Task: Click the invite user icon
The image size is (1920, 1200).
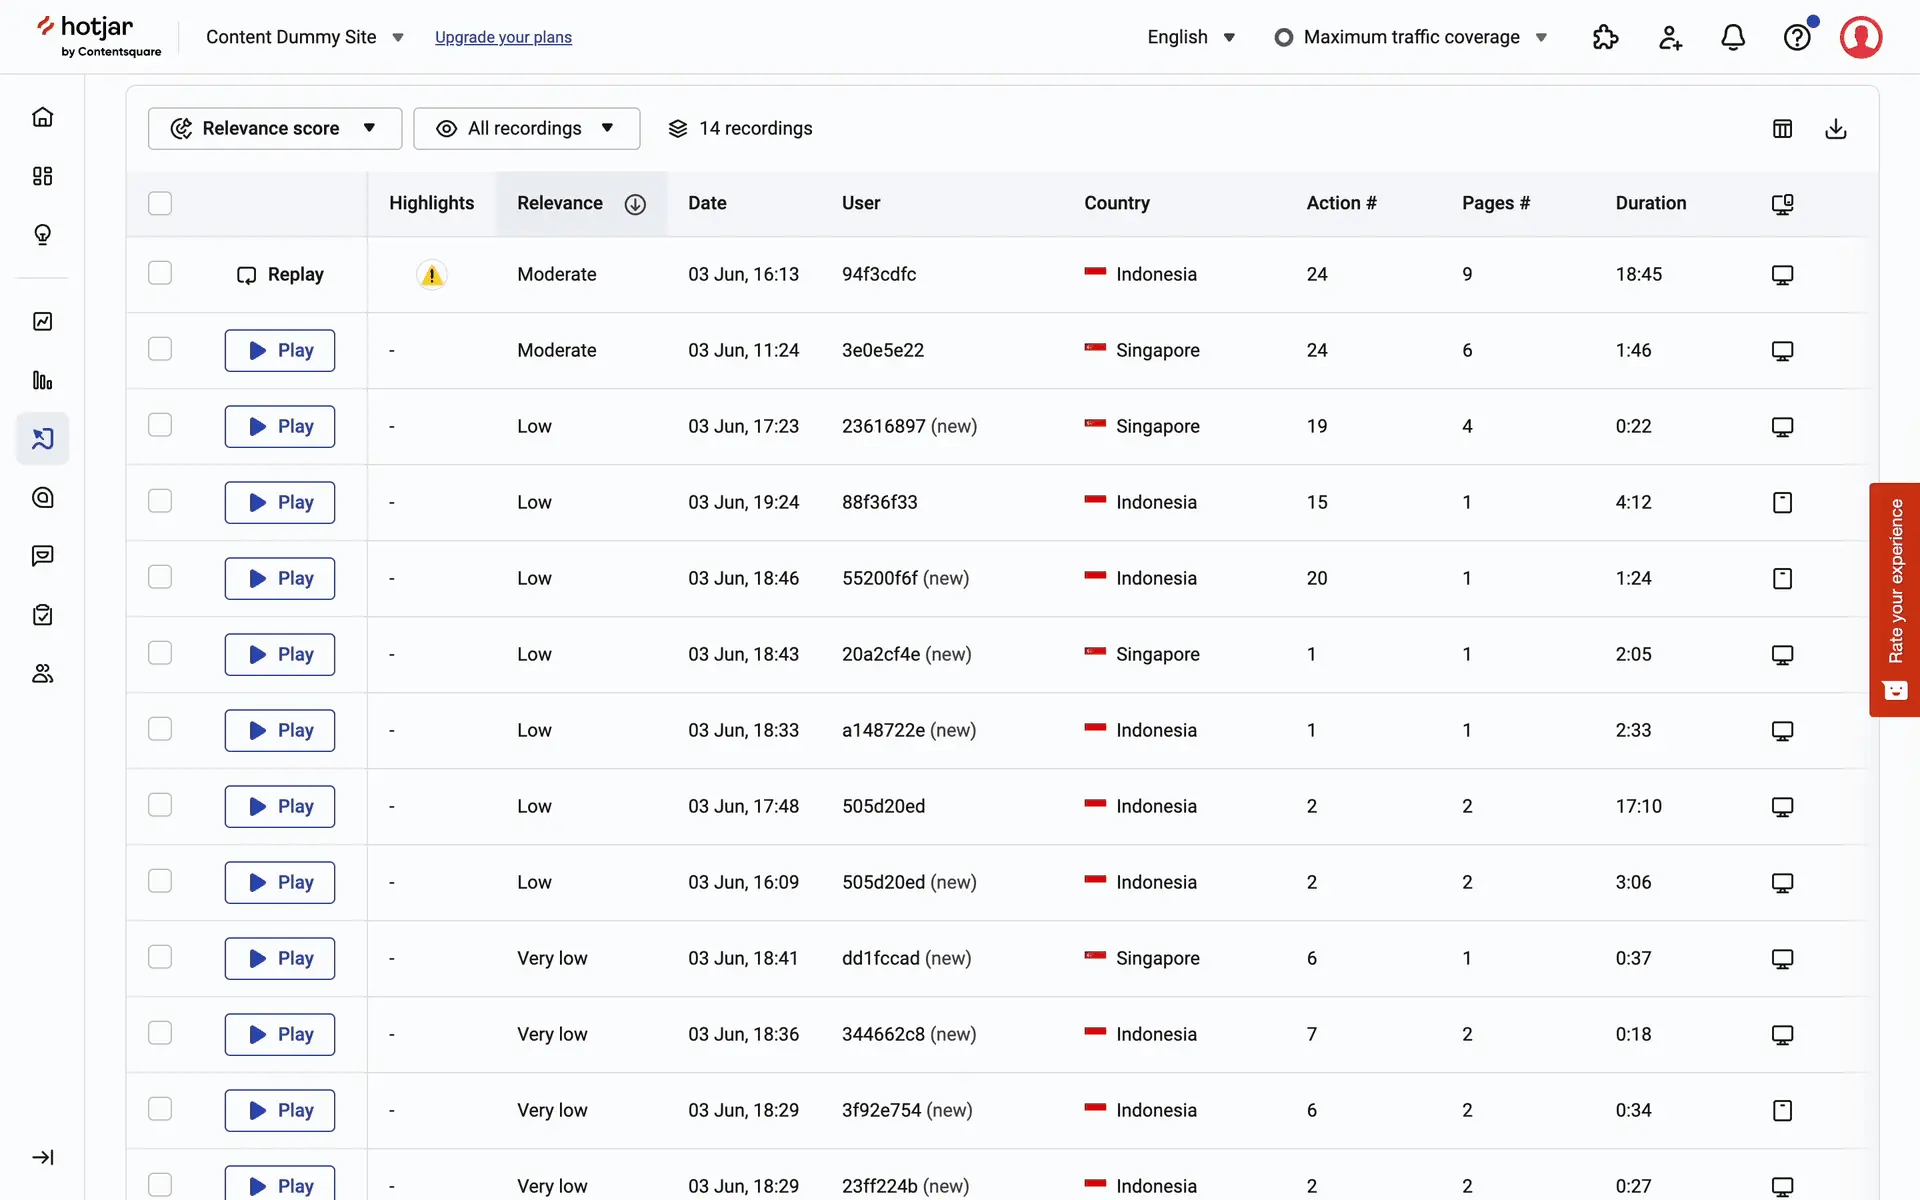Action: pyautogui.click(x=1670, y=38)
